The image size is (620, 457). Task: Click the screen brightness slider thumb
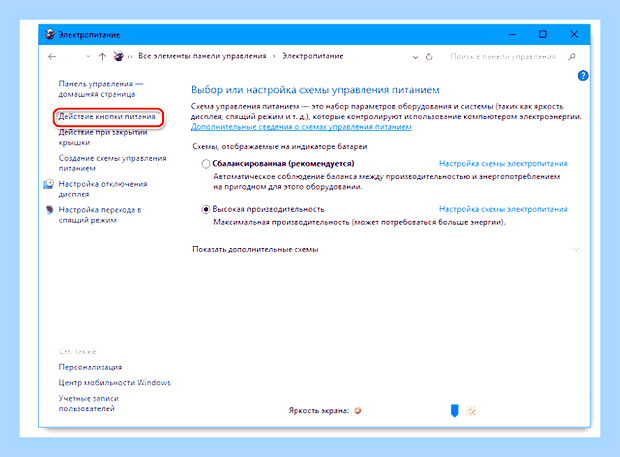coord(455,410)
